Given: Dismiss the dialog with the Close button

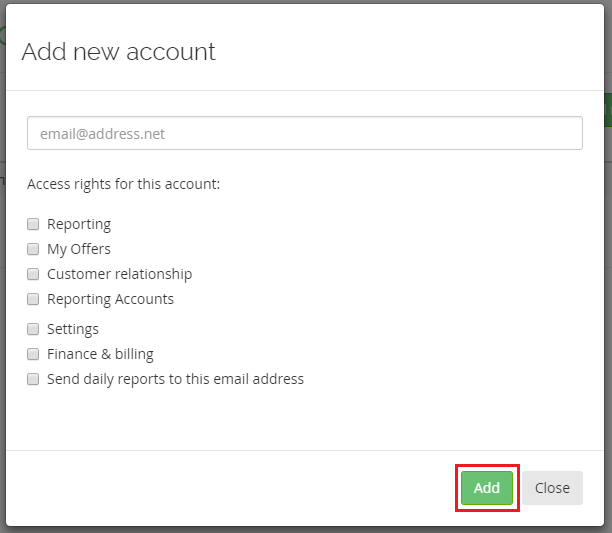Looking at the screenshot, I should [552, 488].
